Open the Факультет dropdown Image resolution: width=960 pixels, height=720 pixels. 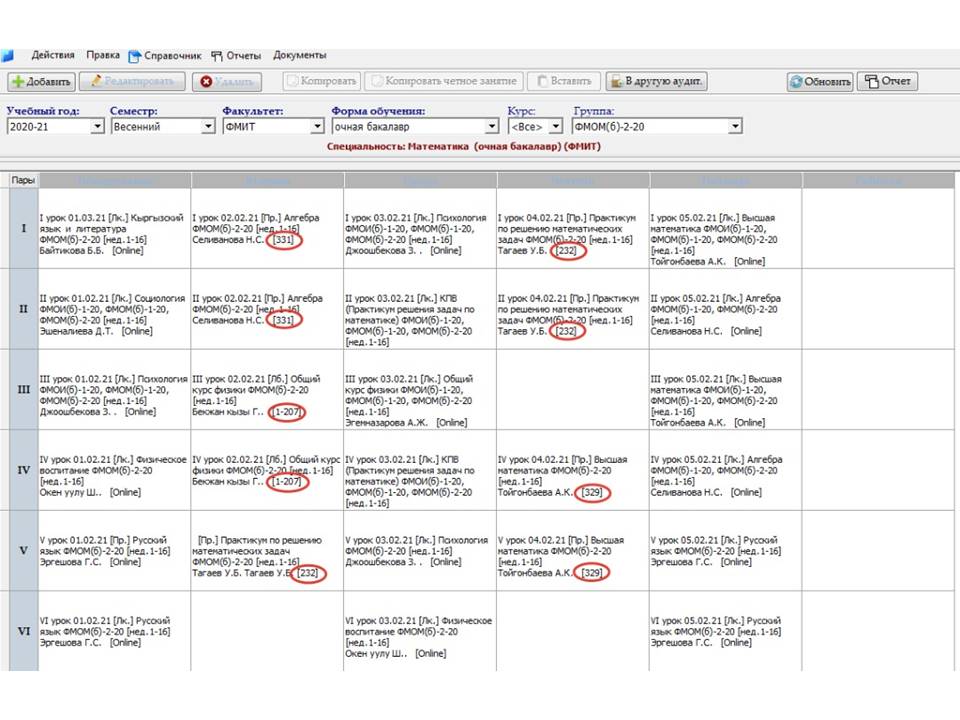tap(319, 127)
